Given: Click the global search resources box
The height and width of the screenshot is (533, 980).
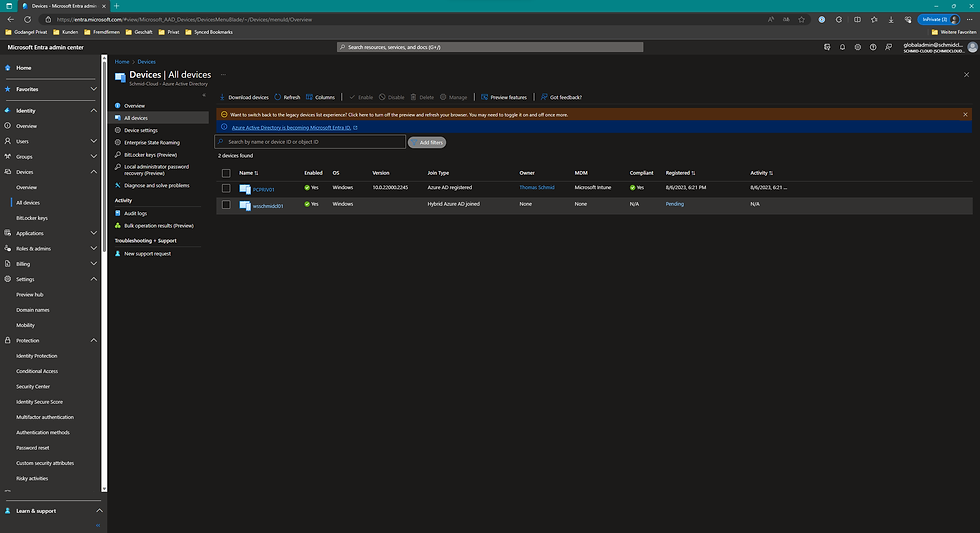Looking at the screenshot, I should (490, 47).
